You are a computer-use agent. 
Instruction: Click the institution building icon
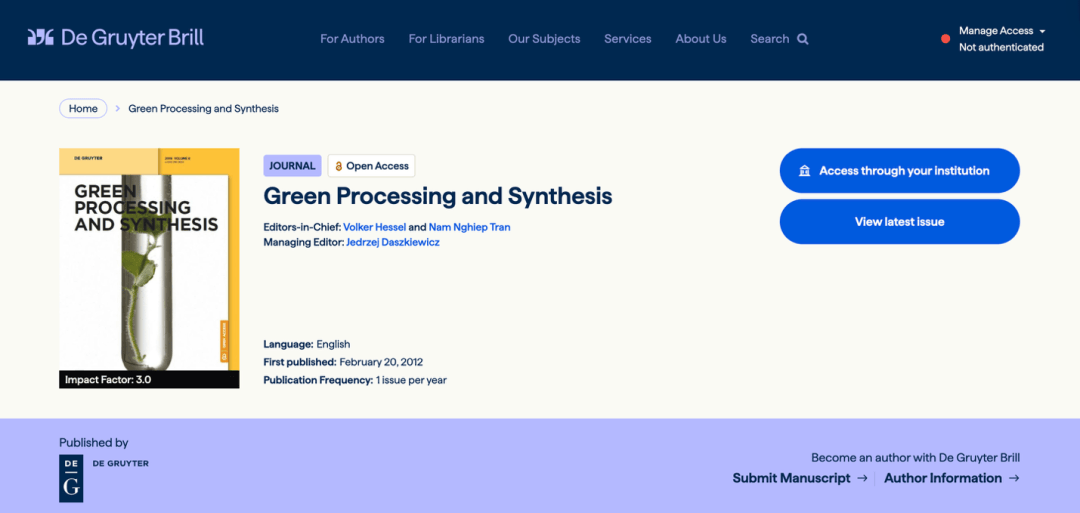pyautogui.click(x=804, y=171)
